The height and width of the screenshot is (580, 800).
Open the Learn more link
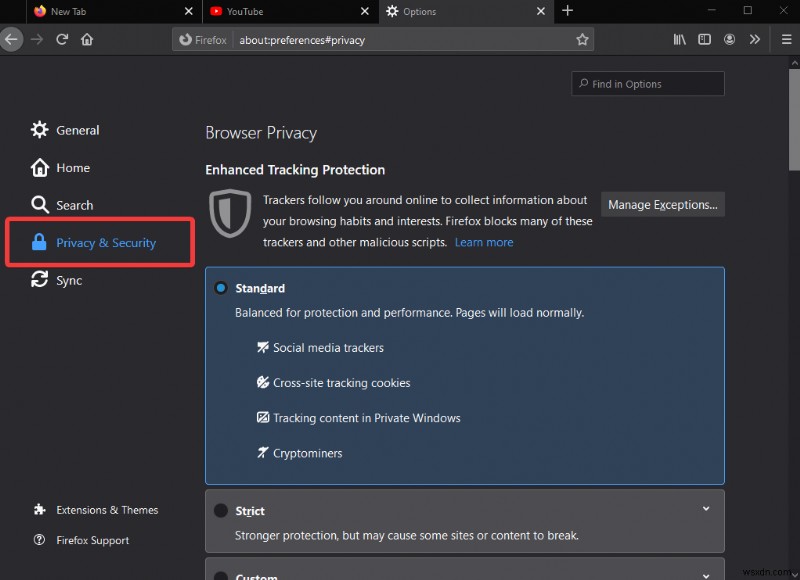coord(484,242)
